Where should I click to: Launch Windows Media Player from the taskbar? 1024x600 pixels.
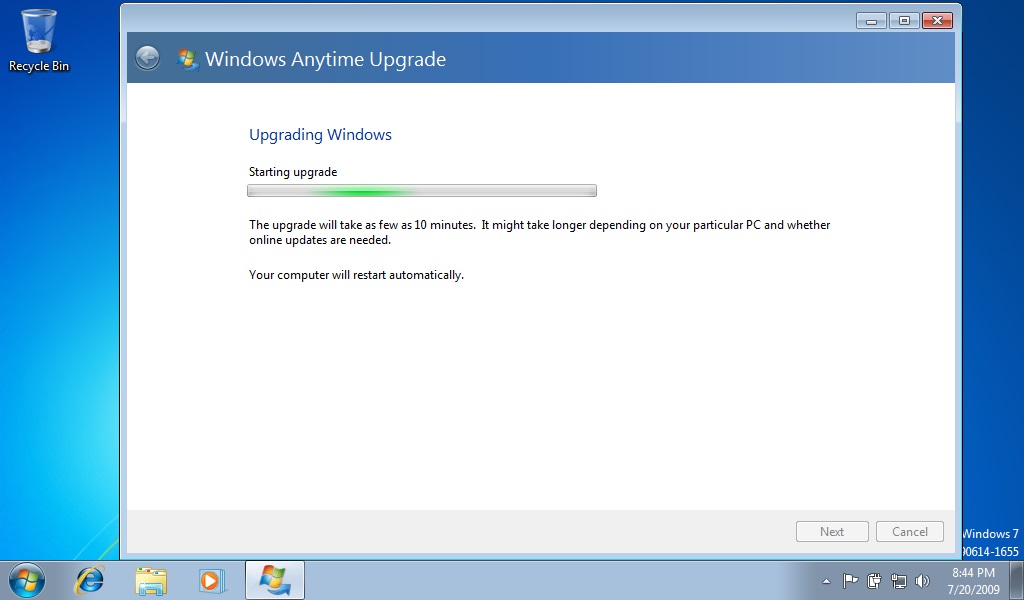[212, 580]
